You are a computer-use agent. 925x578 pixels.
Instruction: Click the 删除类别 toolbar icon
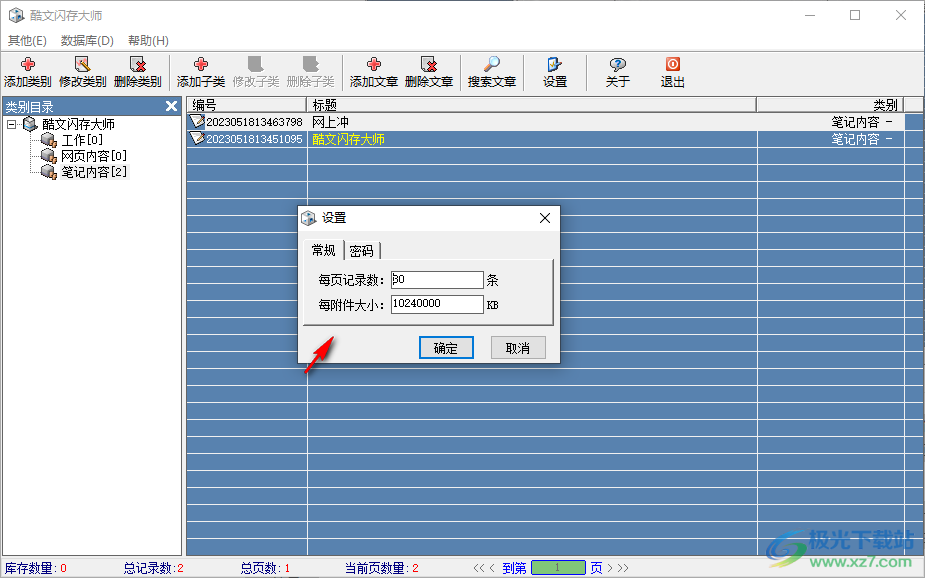pos(137,73)
